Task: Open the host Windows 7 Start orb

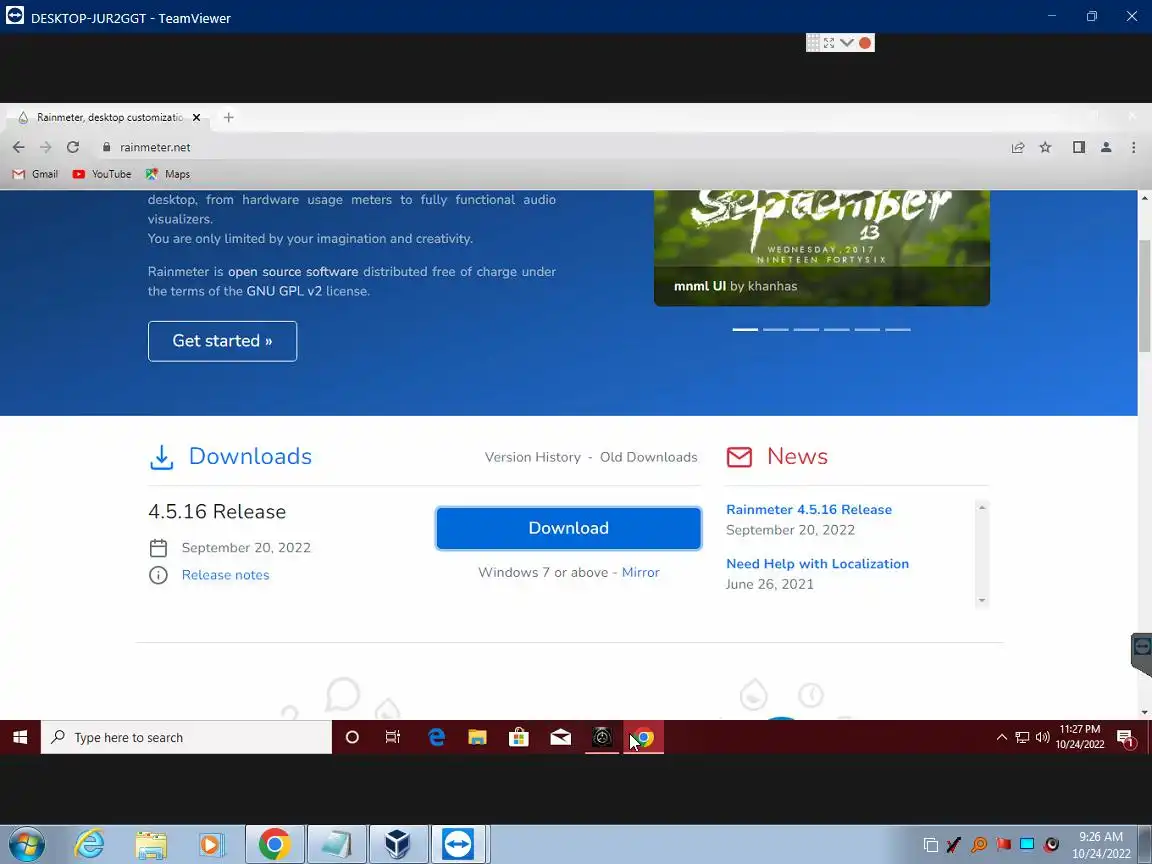Action: point(26,844)
